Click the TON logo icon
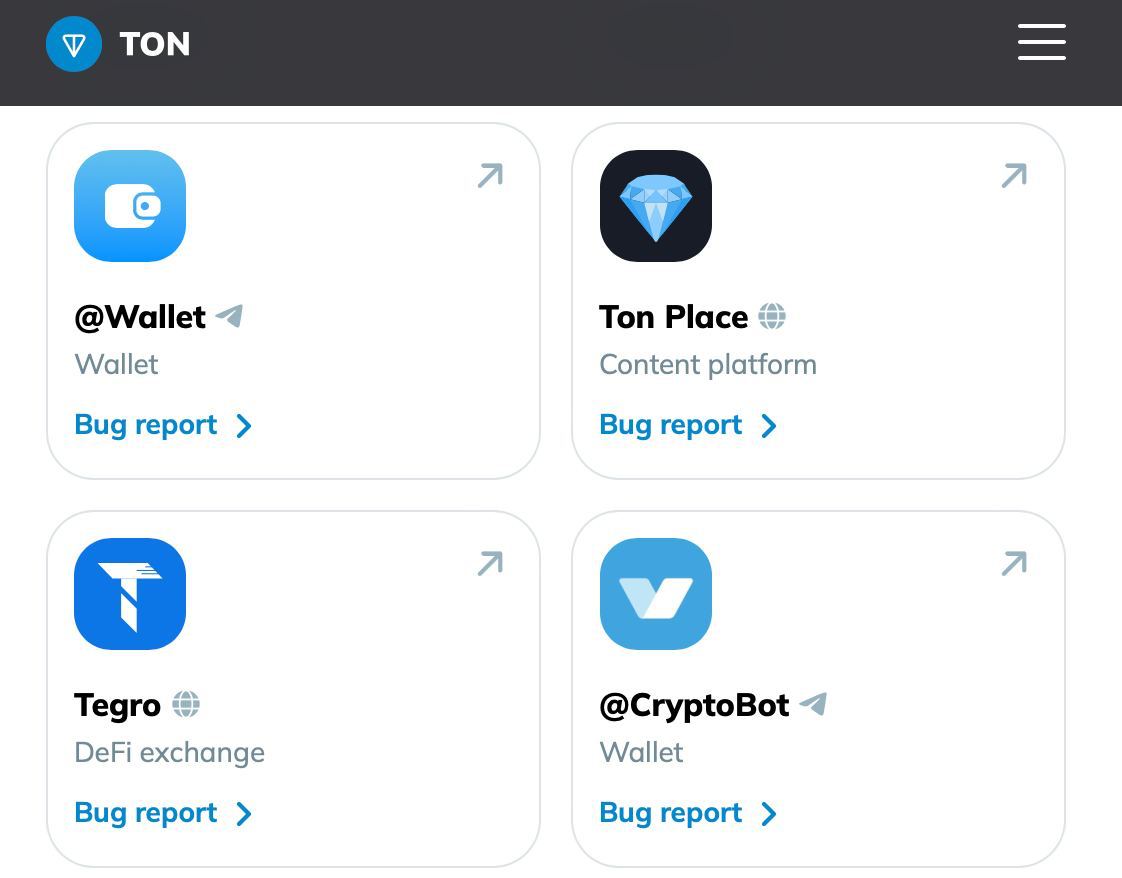Image resolution: width=1122 pixels, height=878 pixels. tap(74, 44)
